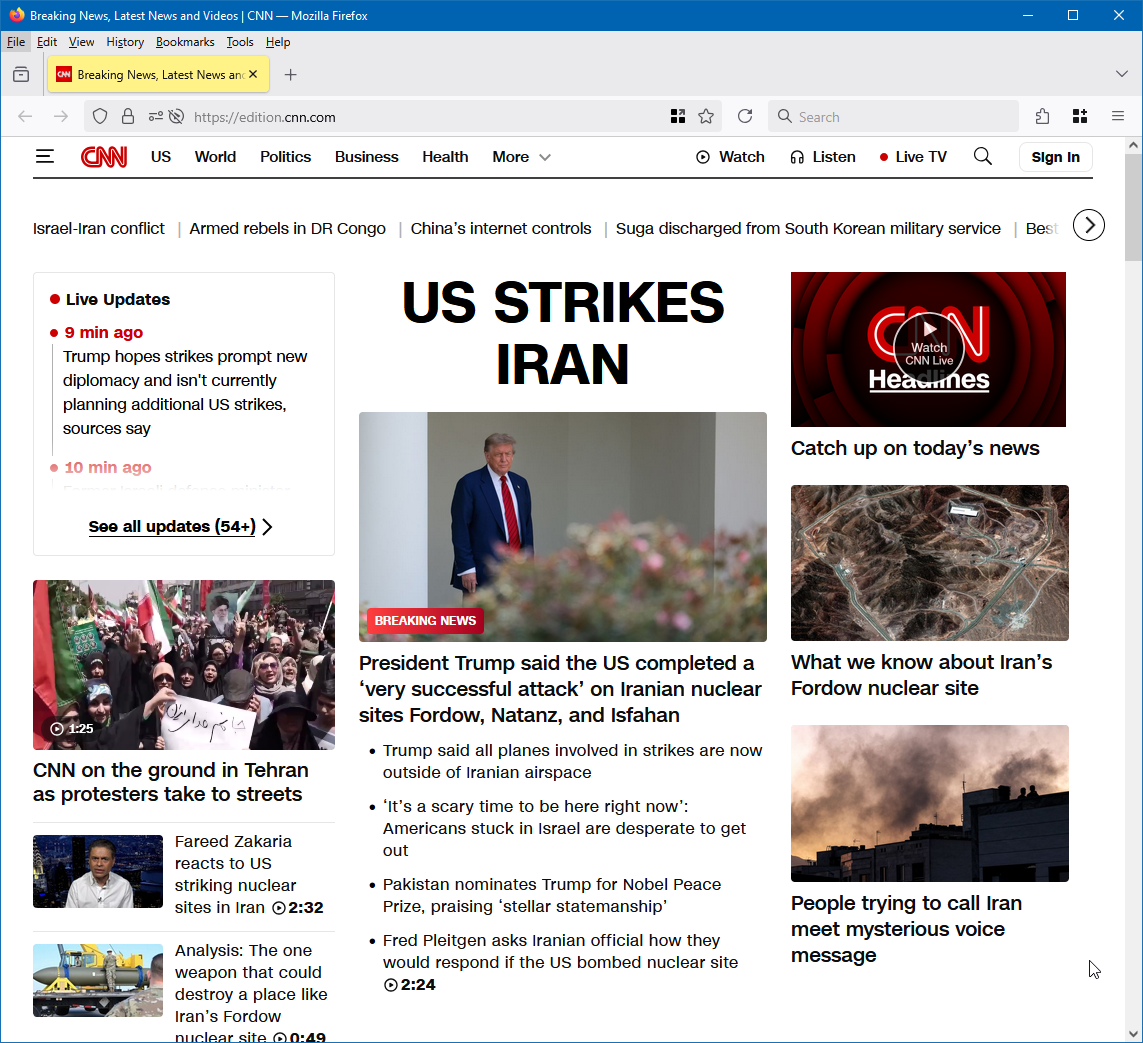The width and height of the screenshot is (1143, 1043).
Task: Click the crossed-out autoplay blocked icon
Action: click(x=176, y=117)
